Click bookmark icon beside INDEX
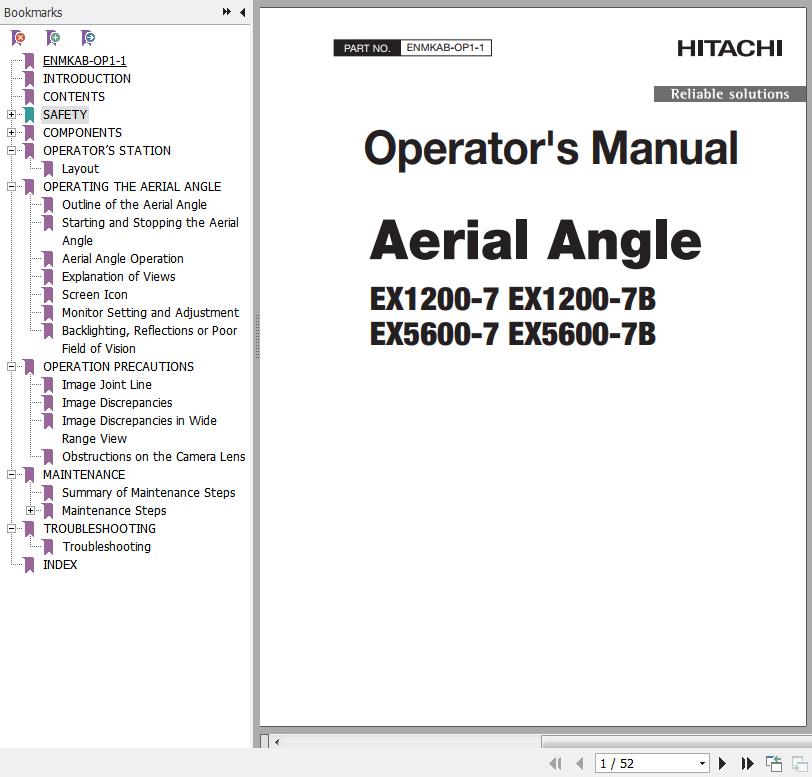 point(30,565)
